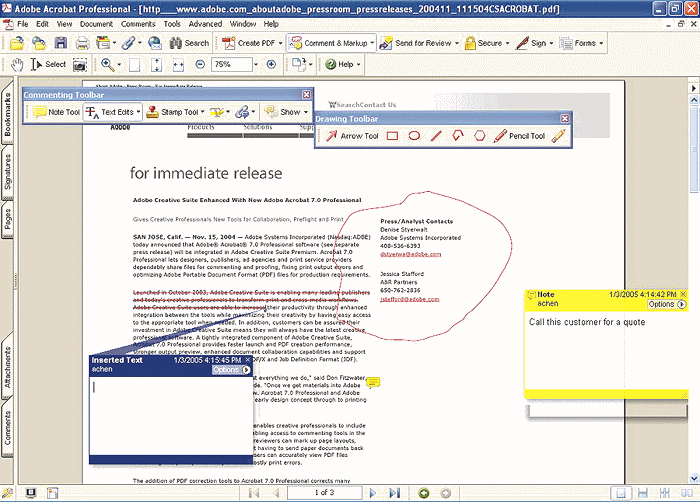Viewport: 700px width, 502px height.
Task: Select the Rectangle drawing tool
Action: [392, 136]
